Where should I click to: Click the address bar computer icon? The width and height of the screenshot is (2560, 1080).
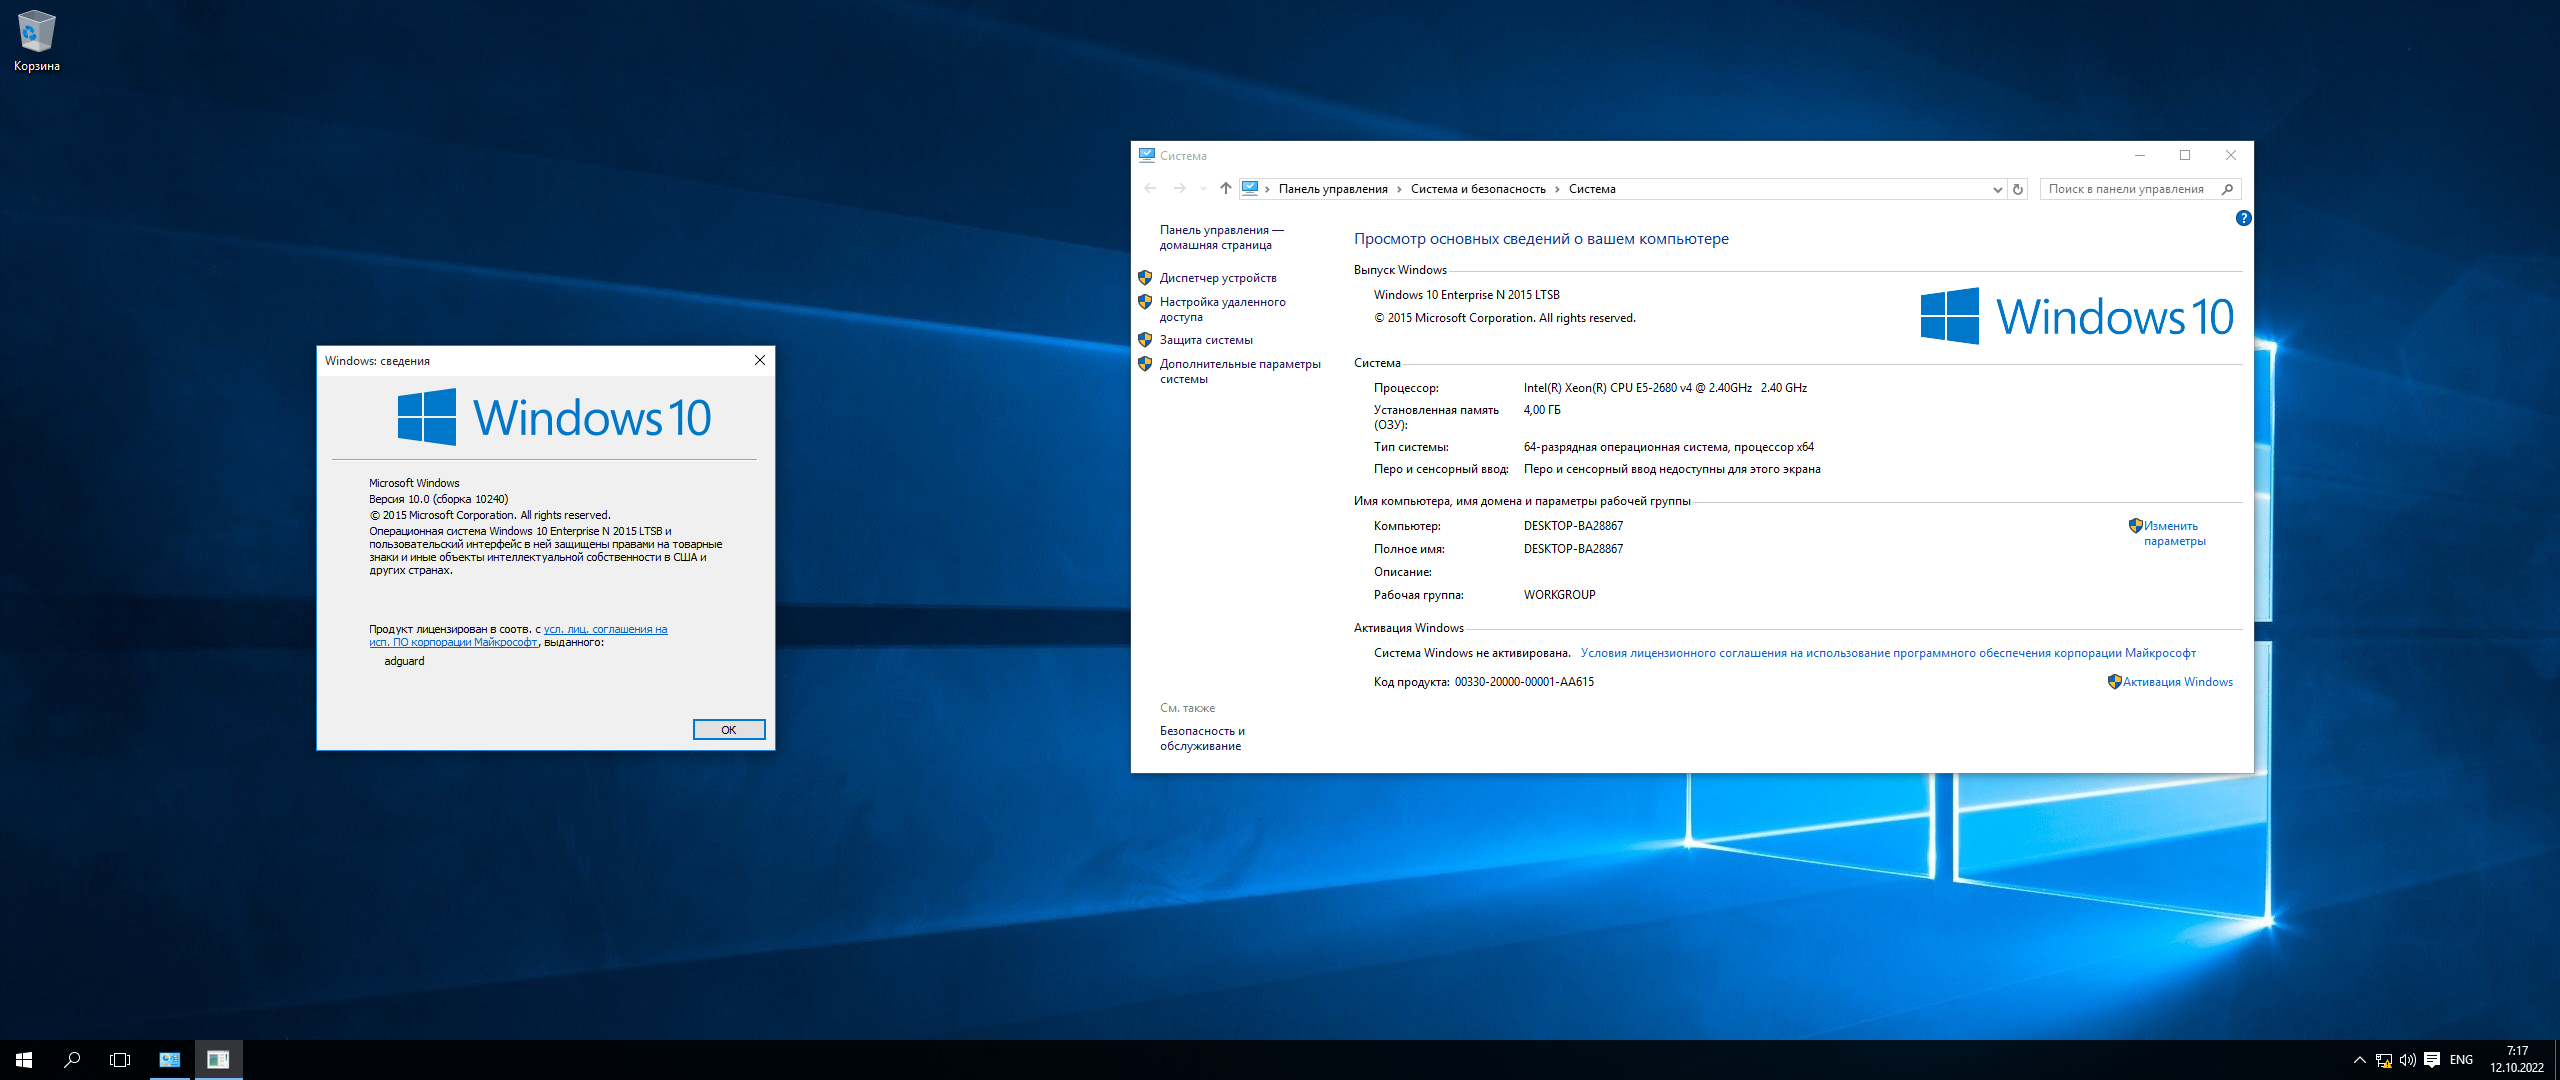(x=1250, y=188)
